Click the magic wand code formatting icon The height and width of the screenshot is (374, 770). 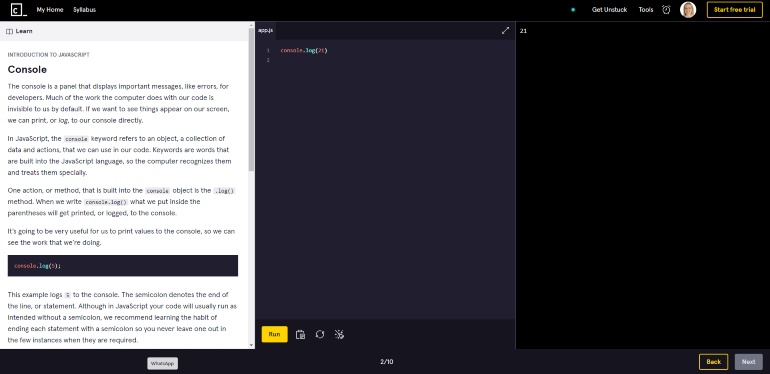pos(339,334)
